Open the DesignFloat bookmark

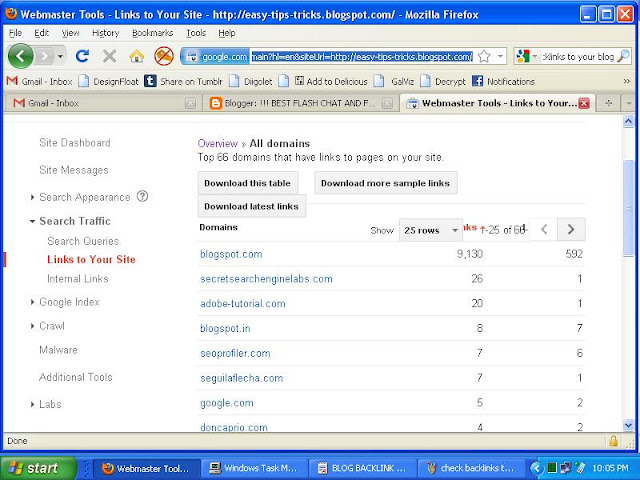click(x=108, y=81)
